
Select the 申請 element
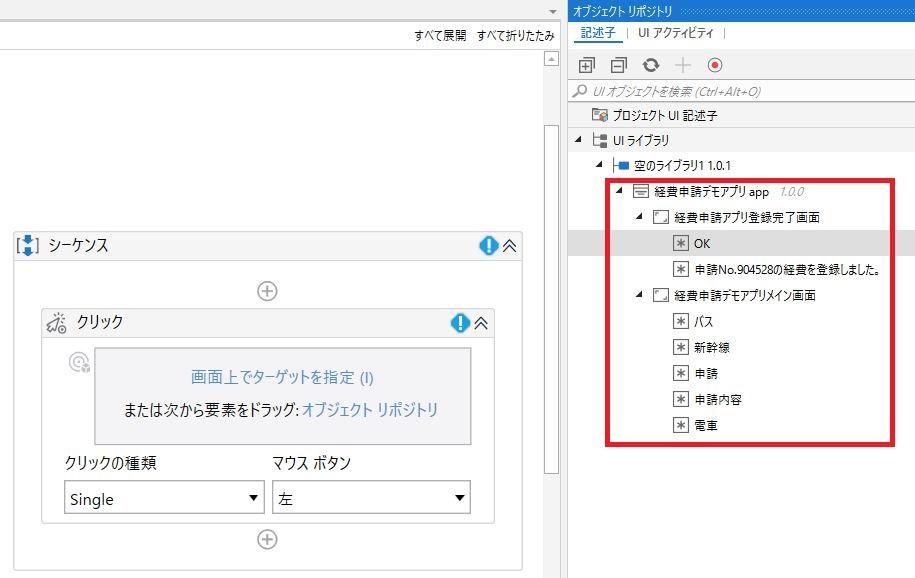click(x=706, y=373)
